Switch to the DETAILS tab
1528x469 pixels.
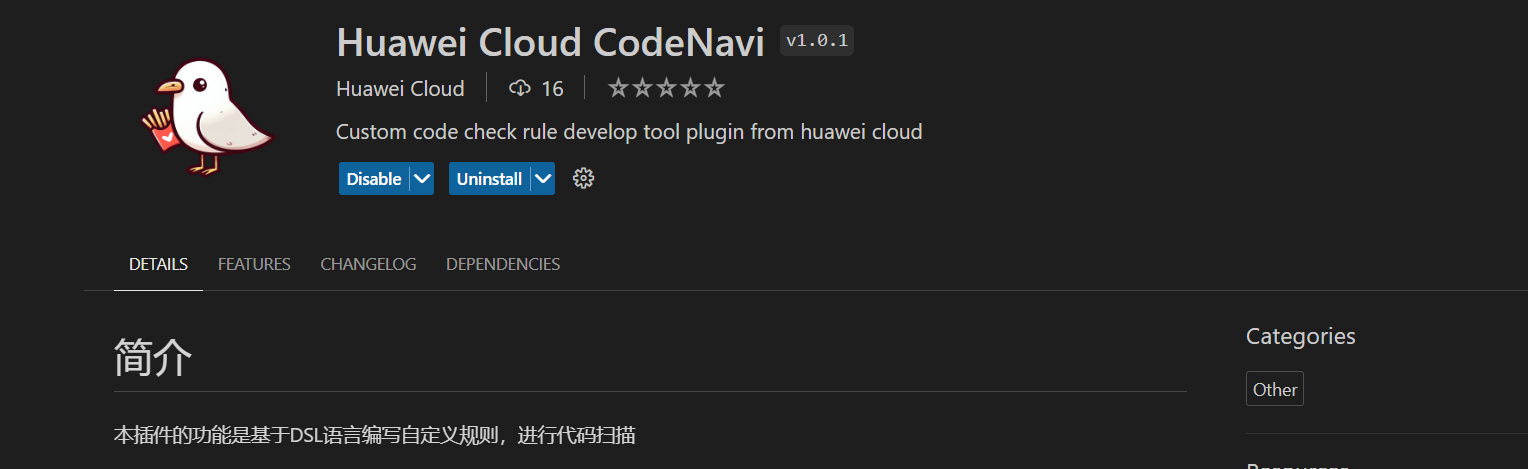click(x=158, y=264)
